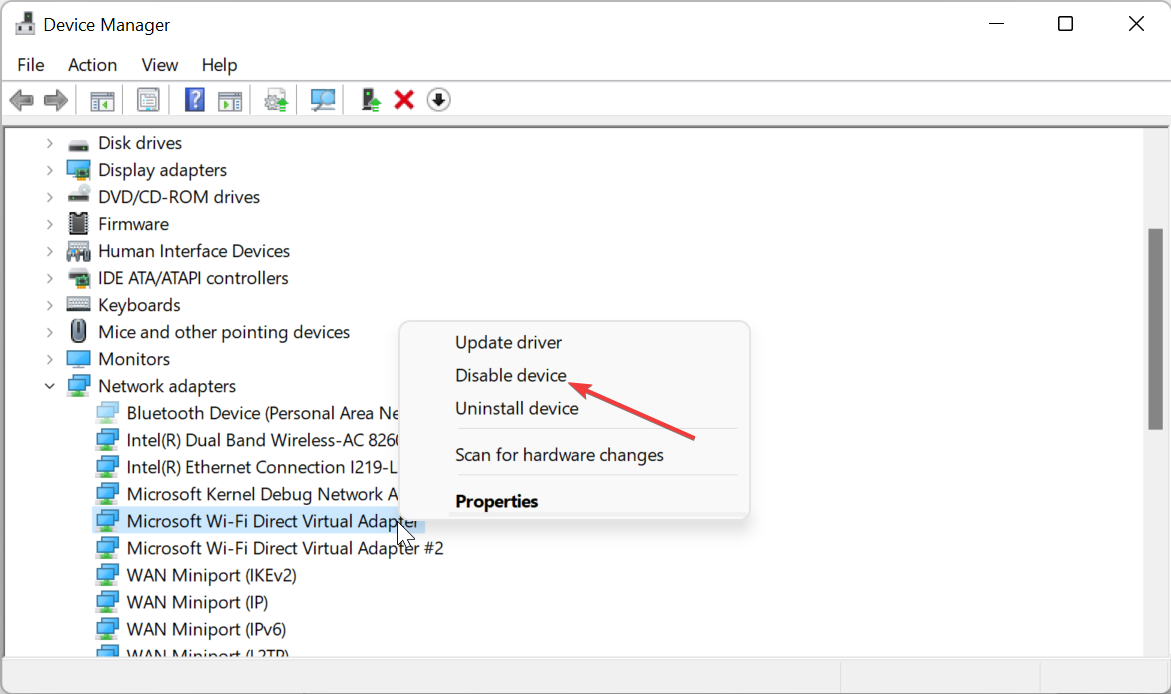Close the Device Manager window
This screenshot has height=694, width=1171.
pyautogui.click(x=1136, y=24)
